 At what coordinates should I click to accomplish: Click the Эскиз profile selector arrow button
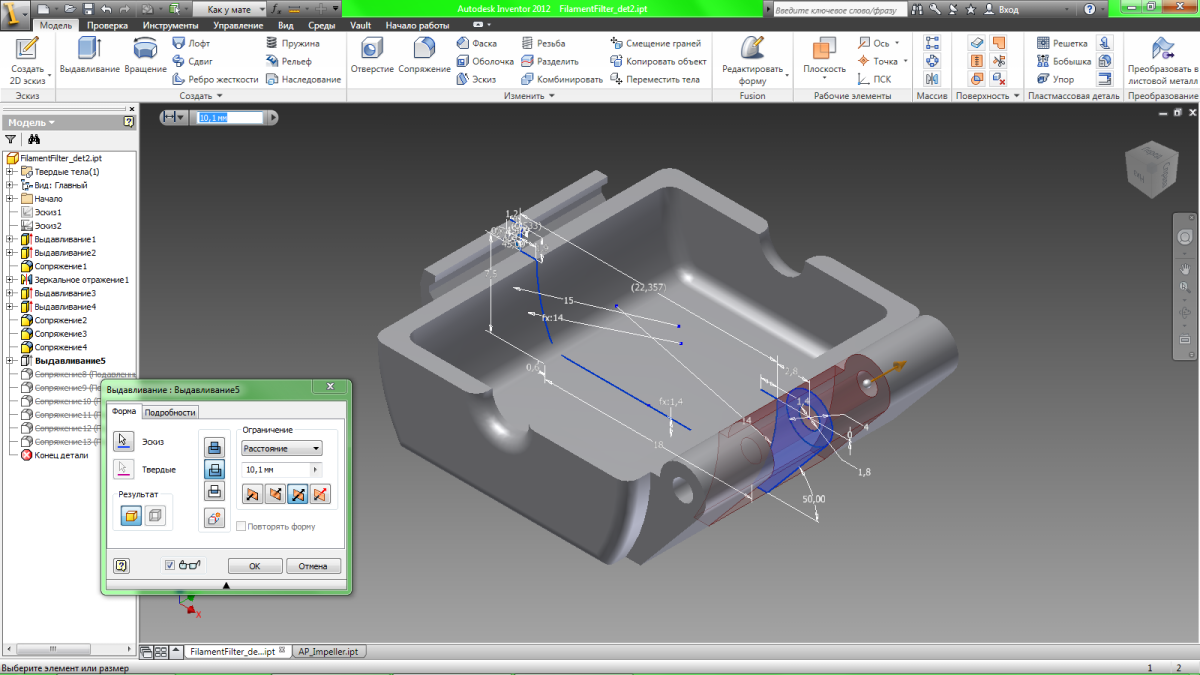click(x=124, y=441)
